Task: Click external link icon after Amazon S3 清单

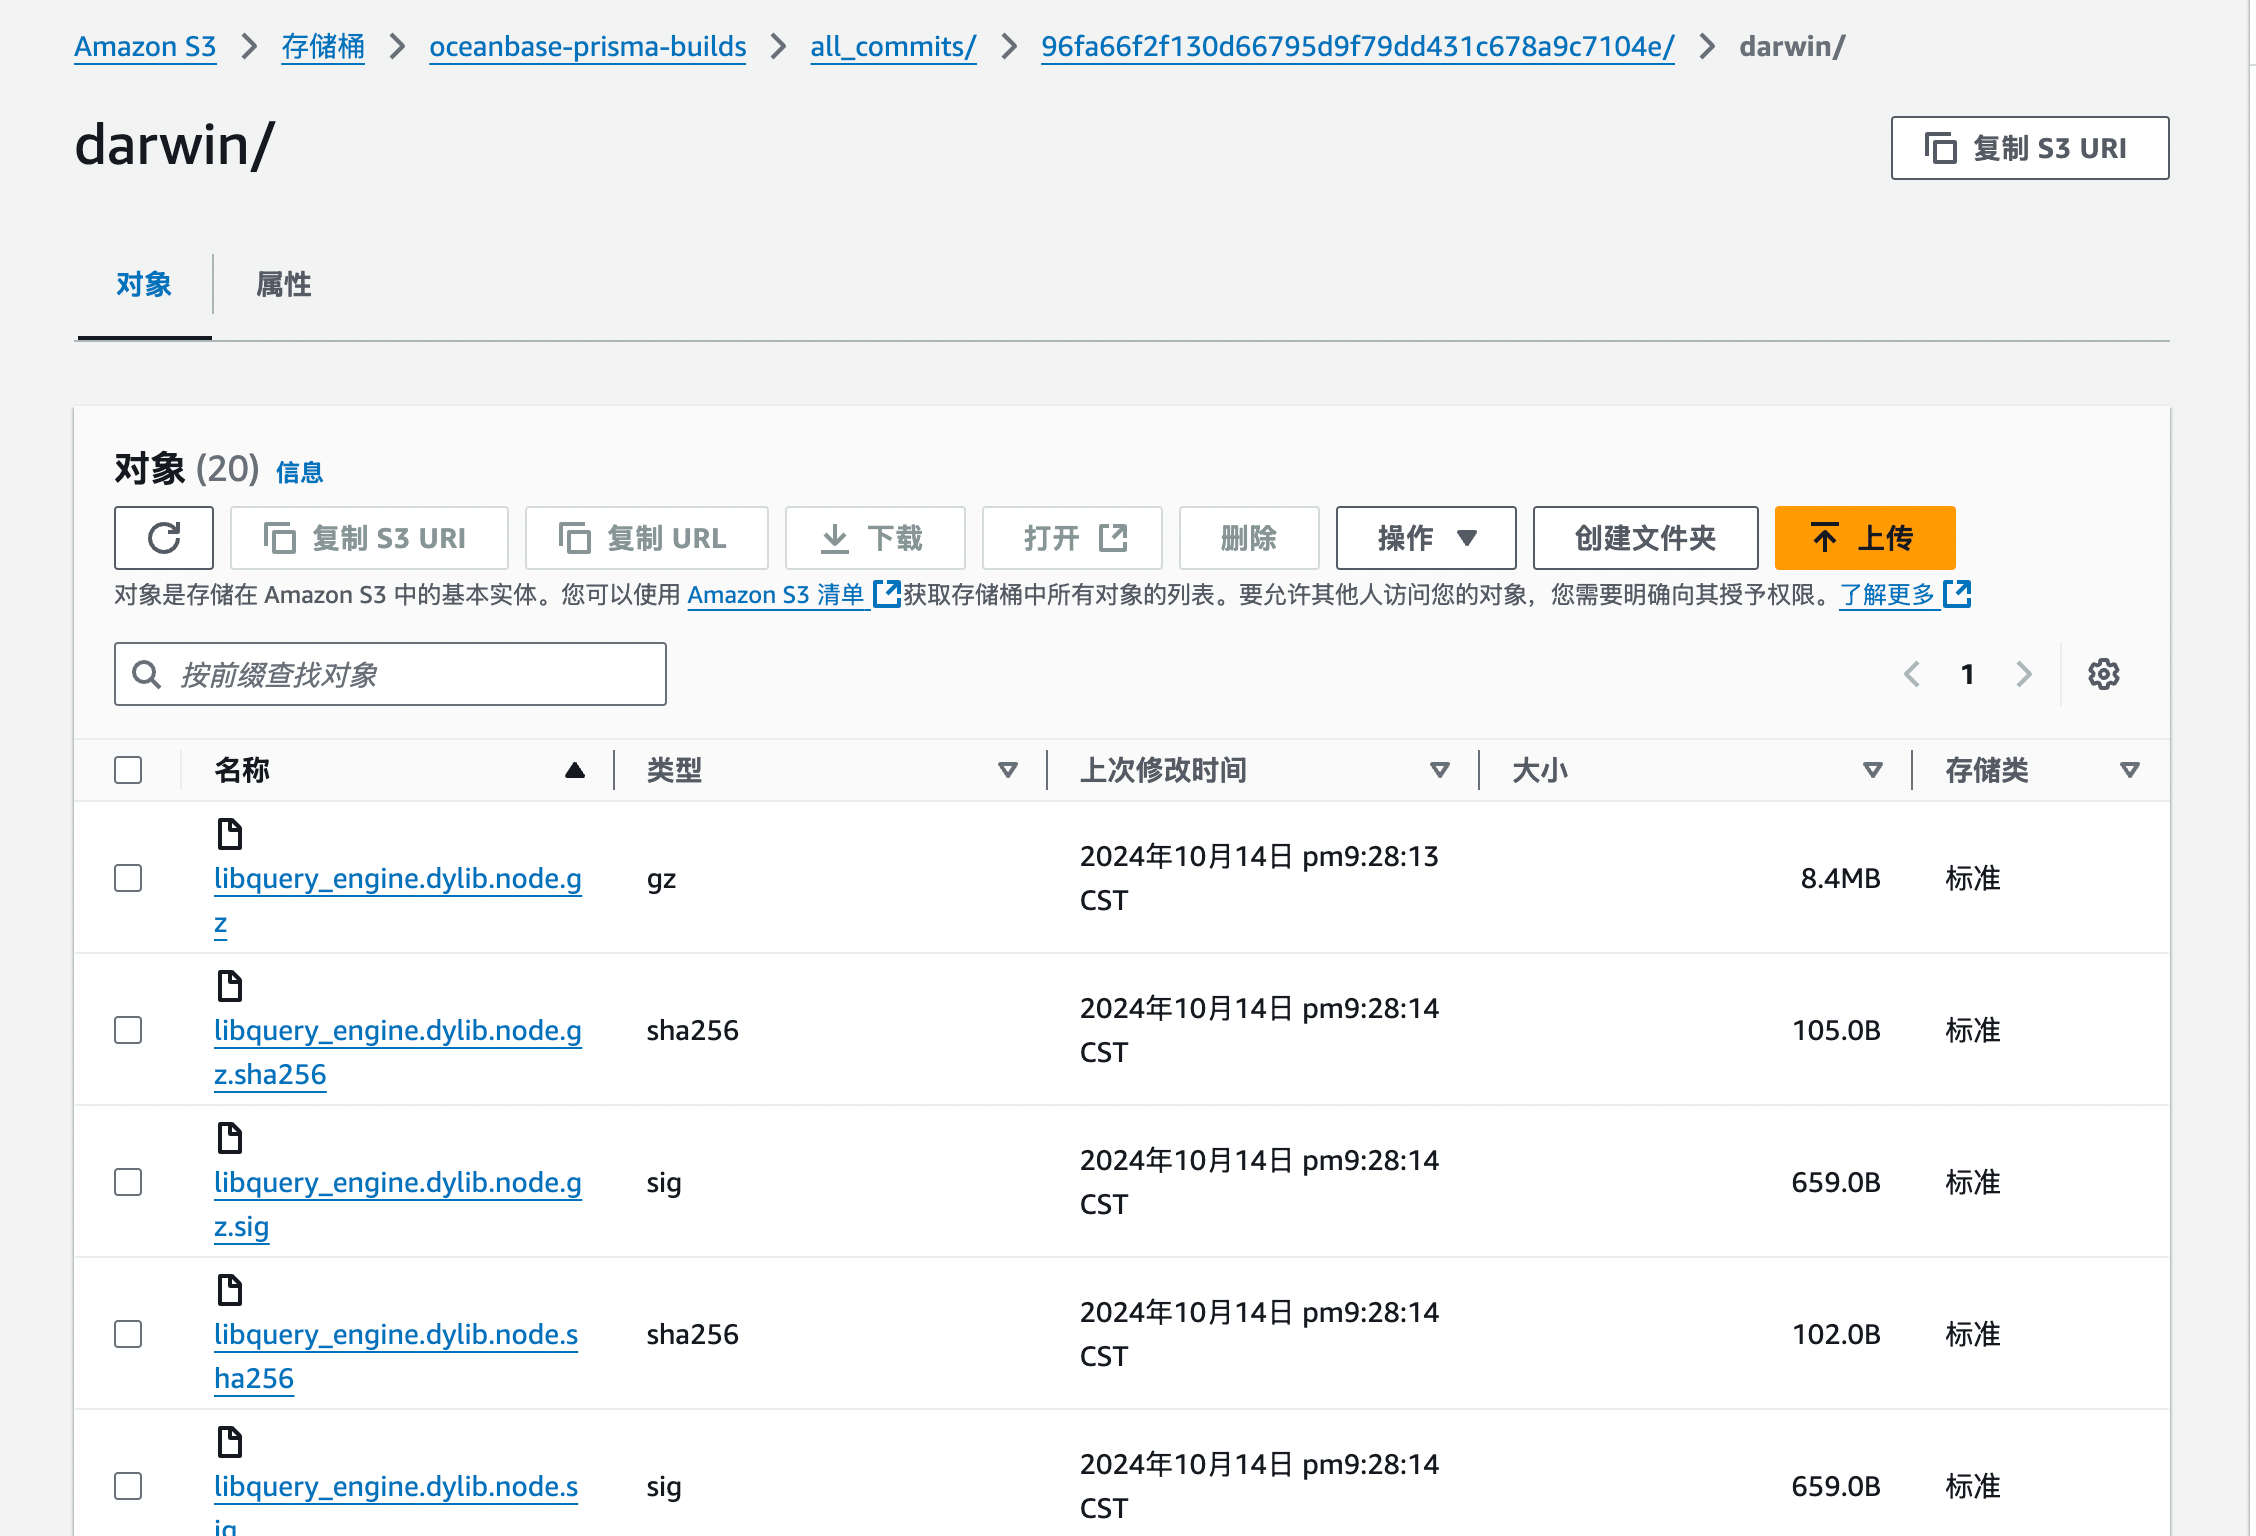Action: pyautogui.click(x=887, y=594)
